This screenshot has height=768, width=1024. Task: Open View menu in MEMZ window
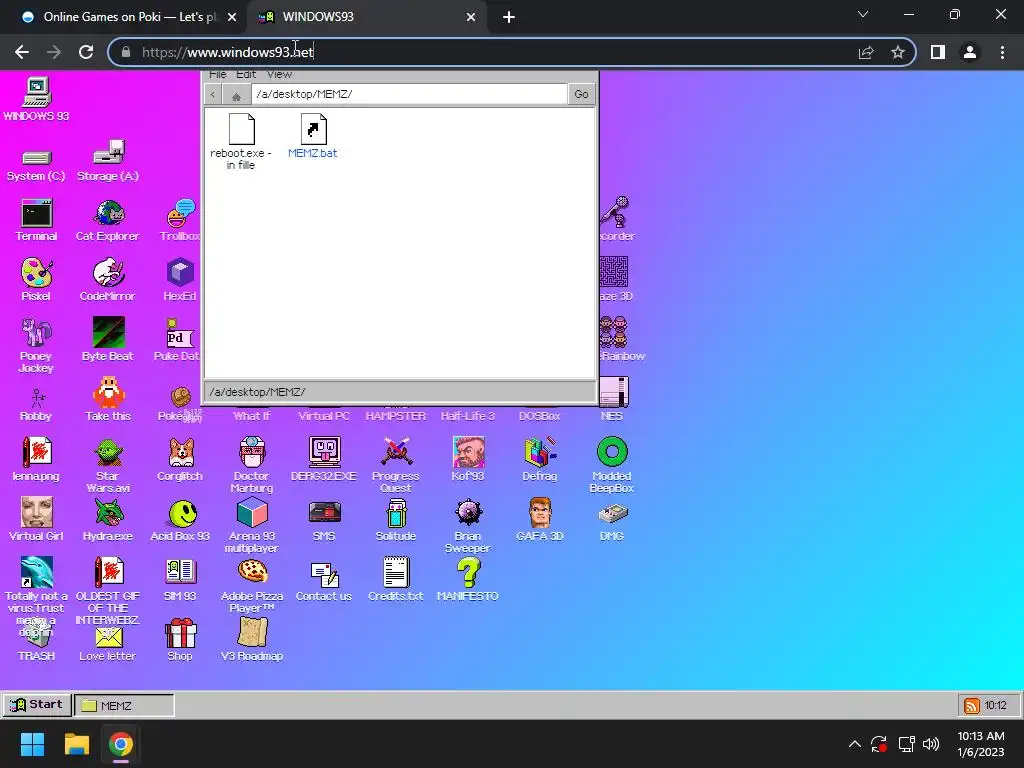[279, 74]
